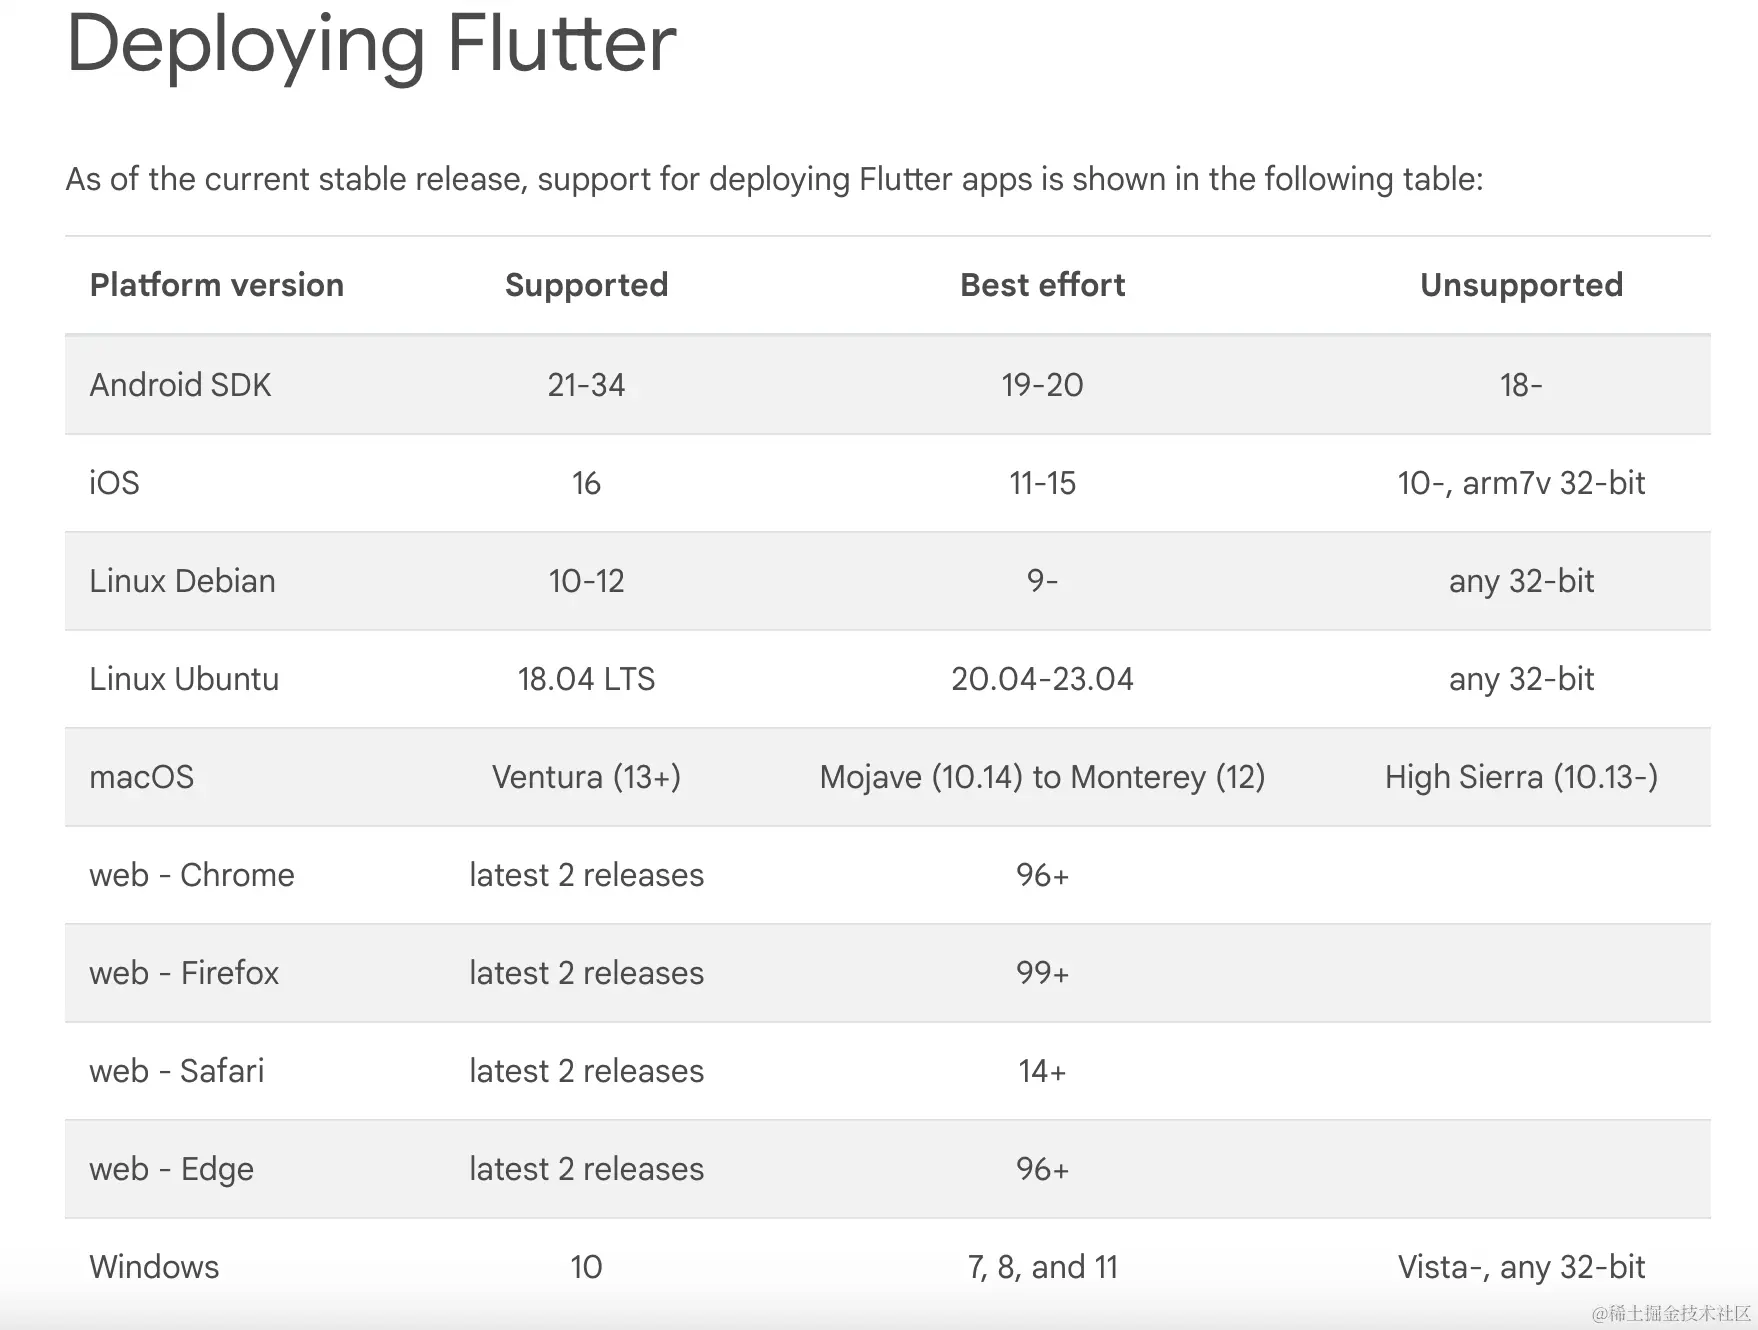1758x1330 pixels.
Task: Select the Platform version column header
Action: click(217, 285)
